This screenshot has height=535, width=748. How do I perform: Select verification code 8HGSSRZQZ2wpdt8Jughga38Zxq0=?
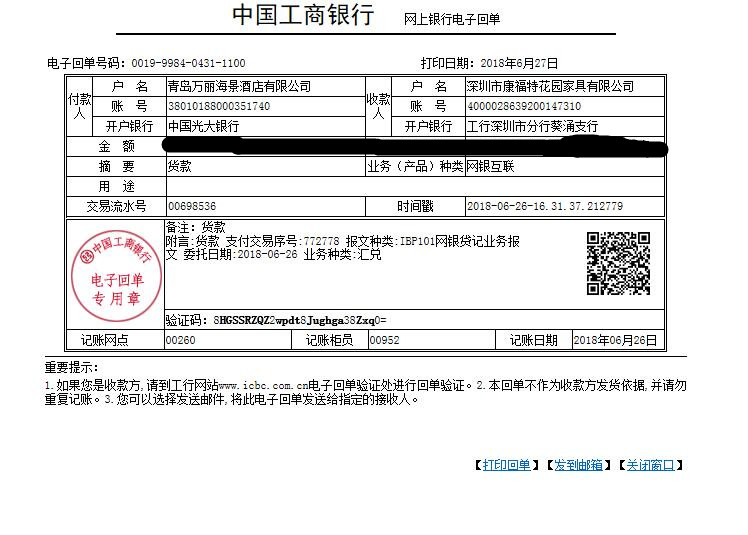coord(300,320)
